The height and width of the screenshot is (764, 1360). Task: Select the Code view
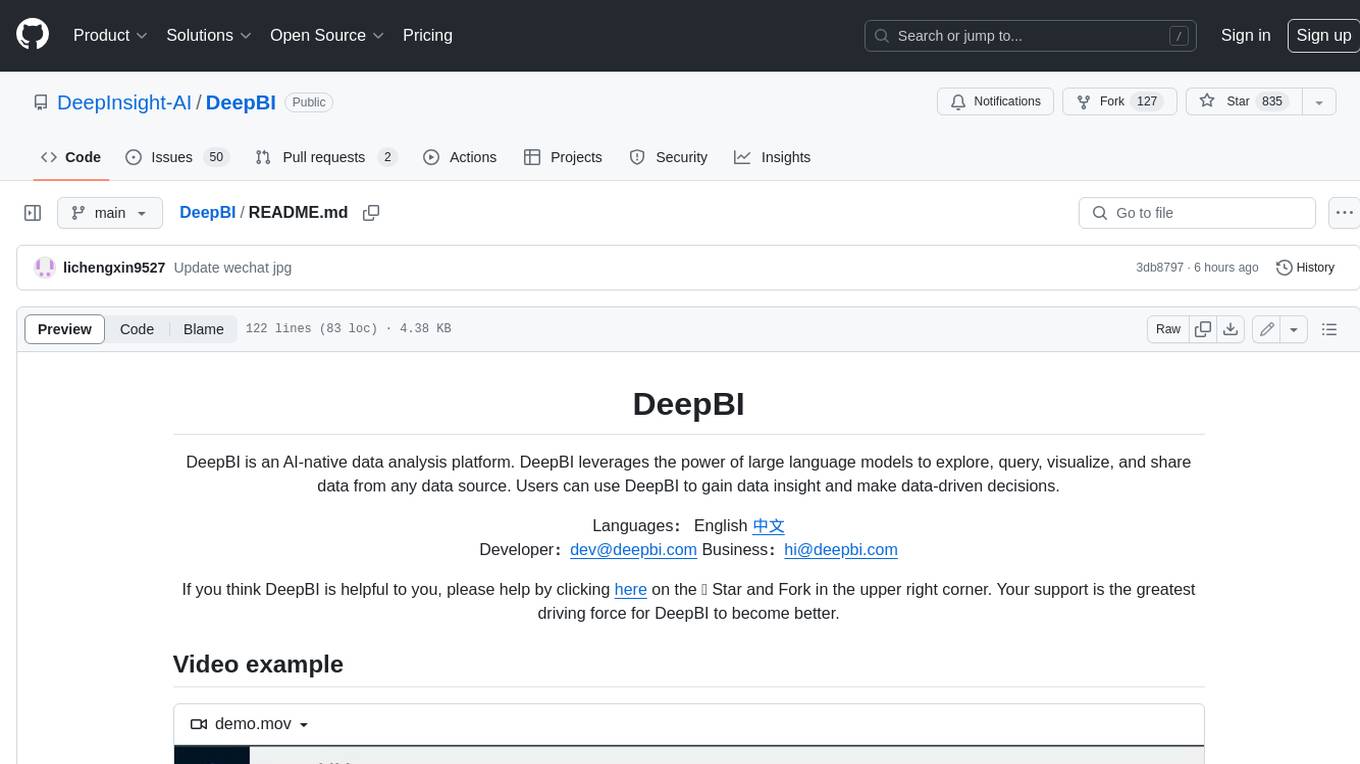click(x=137, y=329)
